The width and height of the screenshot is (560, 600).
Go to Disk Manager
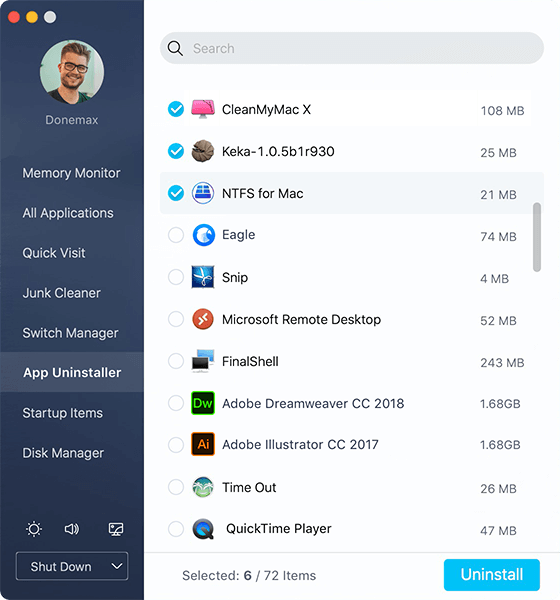point(63,453)
